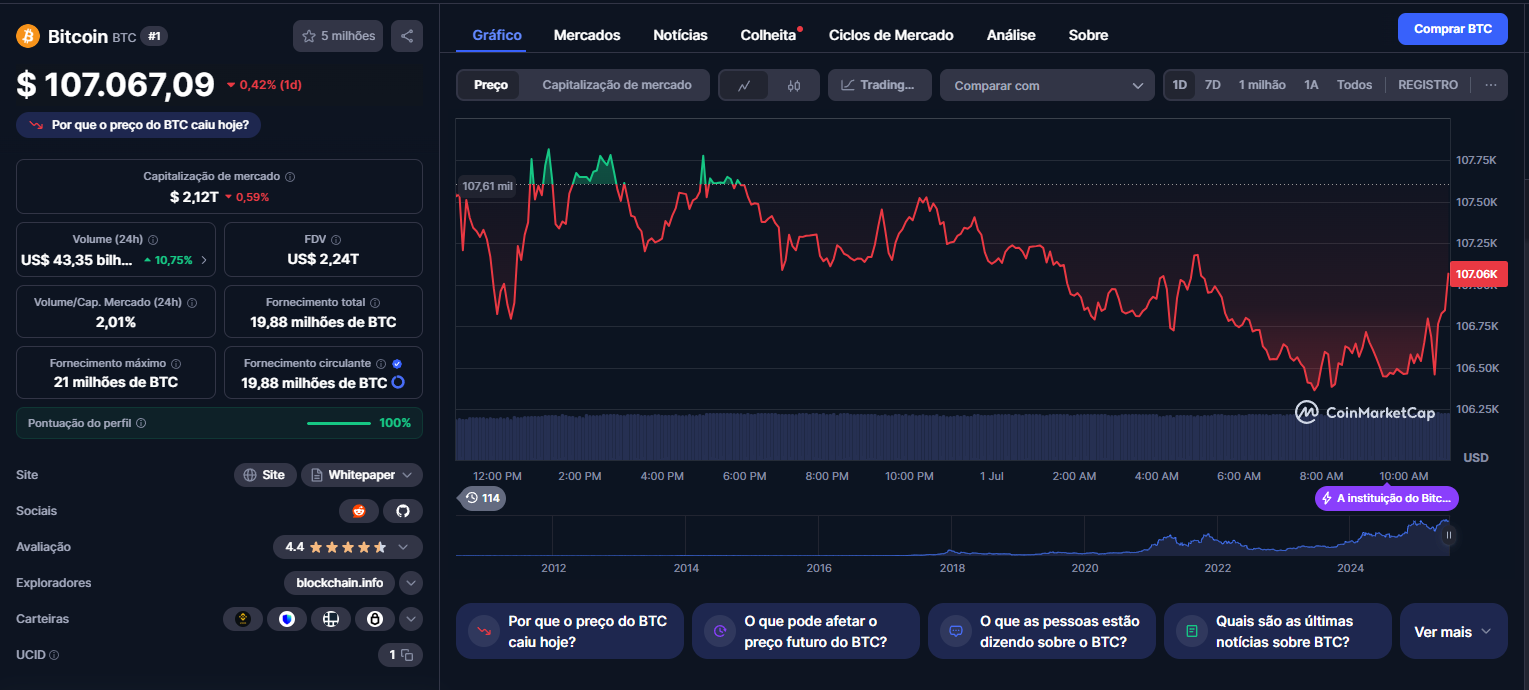Show info for Fornecimento máximo

tap(176, 364)
